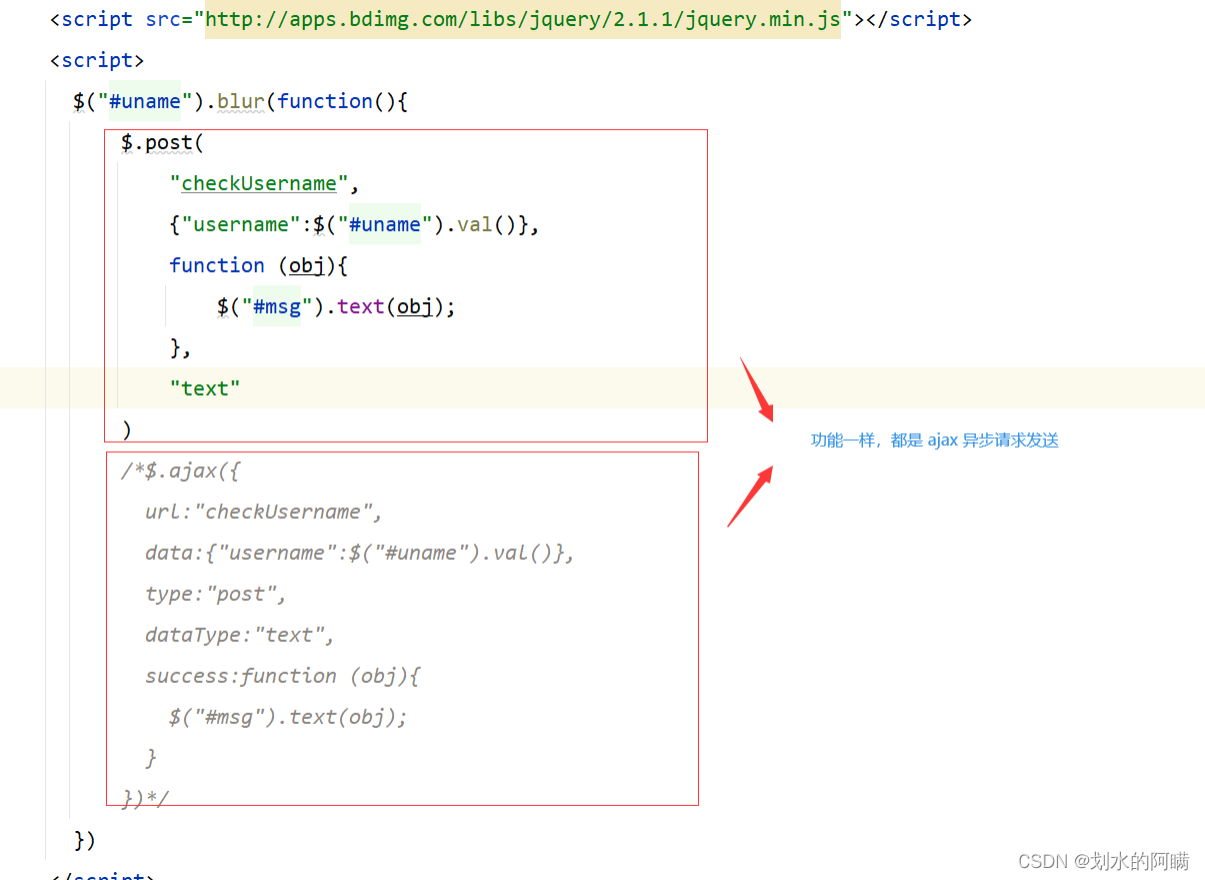Click the commented type:"post", line
This screenshot has width=1205, height=880.
point(216,593)
